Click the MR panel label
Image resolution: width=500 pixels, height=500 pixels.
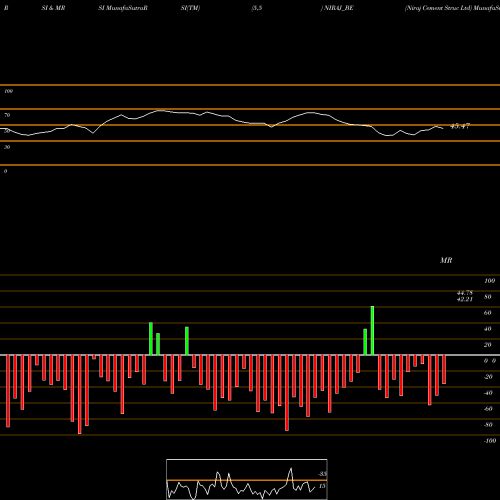(446, 260)
